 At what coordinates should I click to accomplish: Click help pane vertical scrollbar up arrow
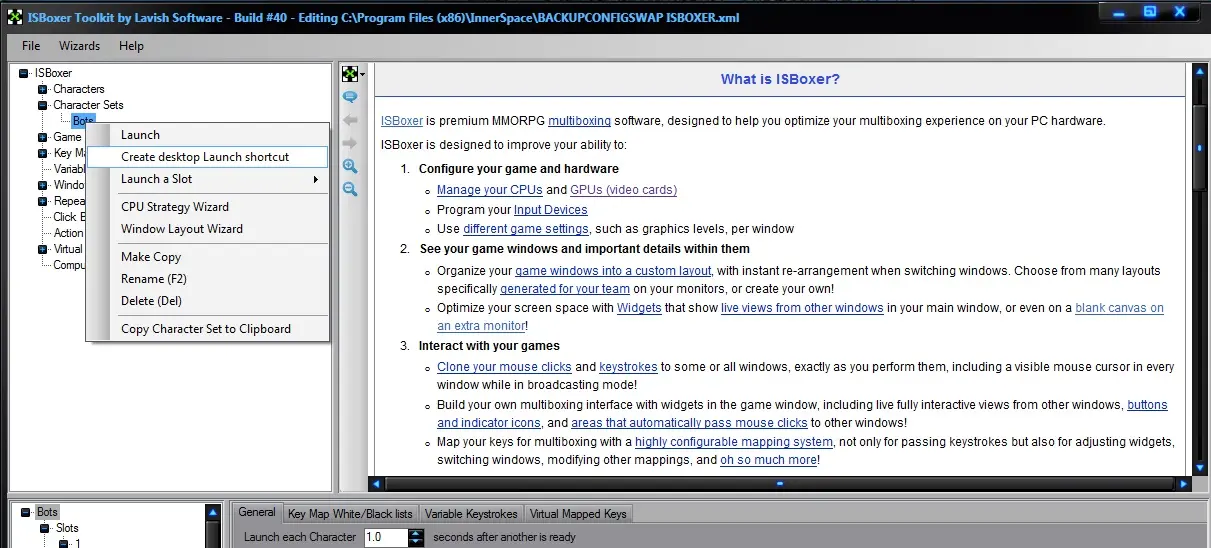(x=1200, y=72)
